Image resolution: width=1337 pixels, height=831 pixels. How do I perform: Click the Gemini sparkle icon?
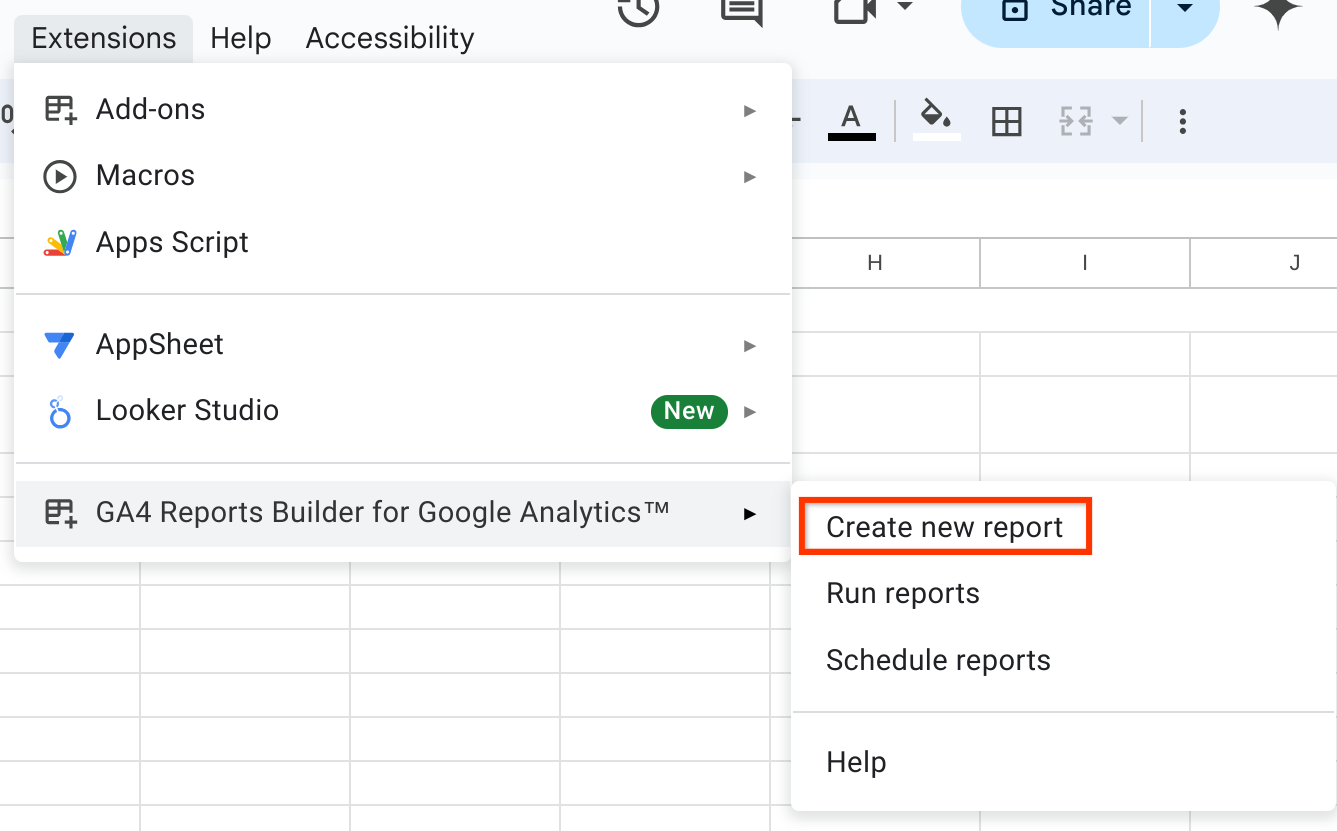[x=1279, y=12]
